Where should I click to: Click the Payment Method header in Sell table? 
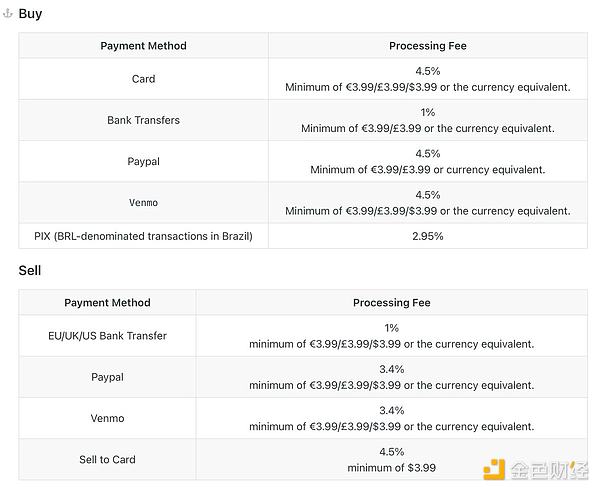pos(107,303)
